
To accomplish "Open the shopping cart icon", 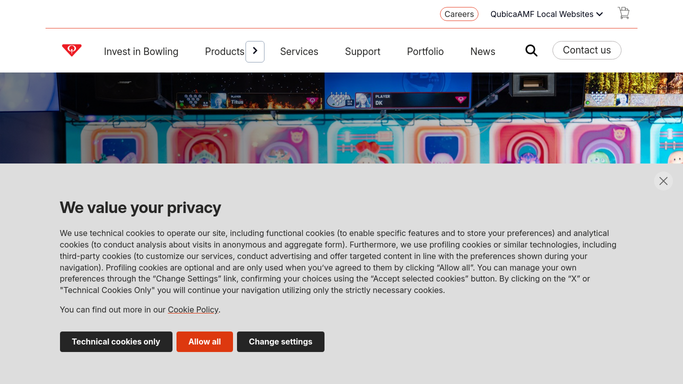I will tap(624, 13).
